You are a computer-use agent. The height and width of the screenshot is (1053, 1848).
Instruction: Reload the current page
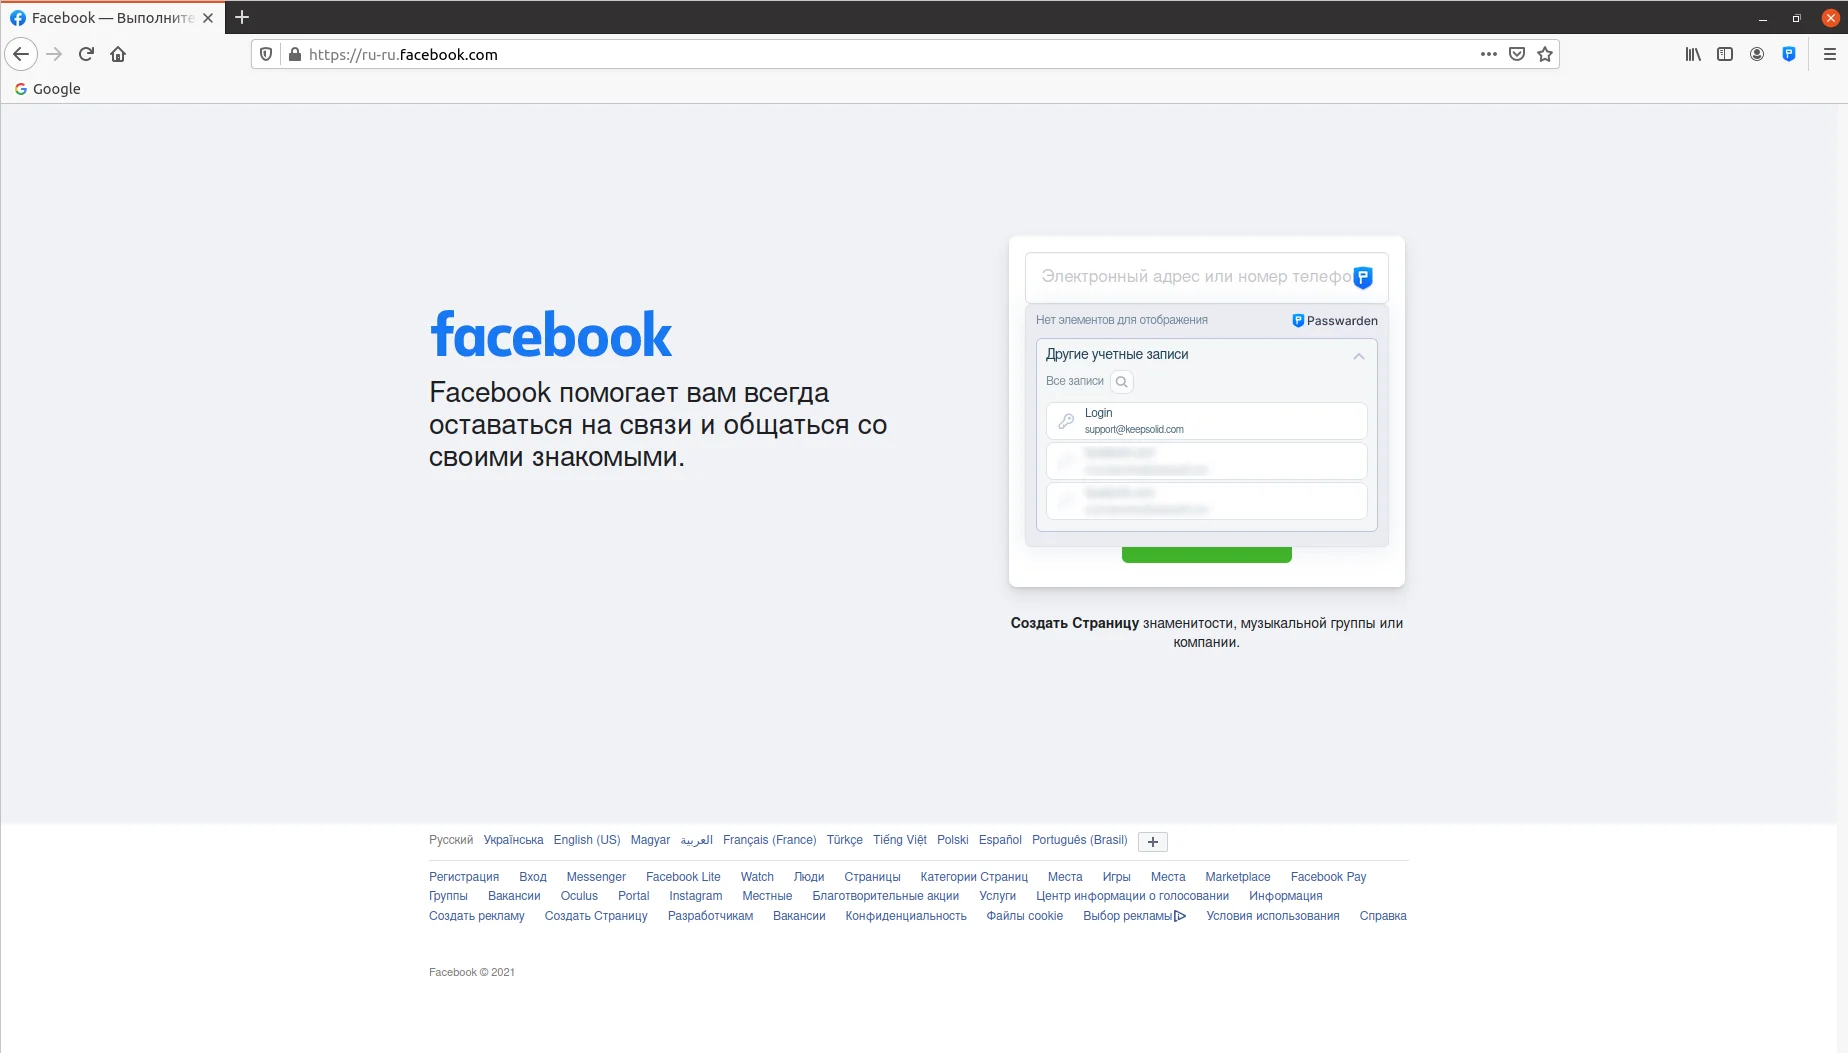tap(86, 54)
